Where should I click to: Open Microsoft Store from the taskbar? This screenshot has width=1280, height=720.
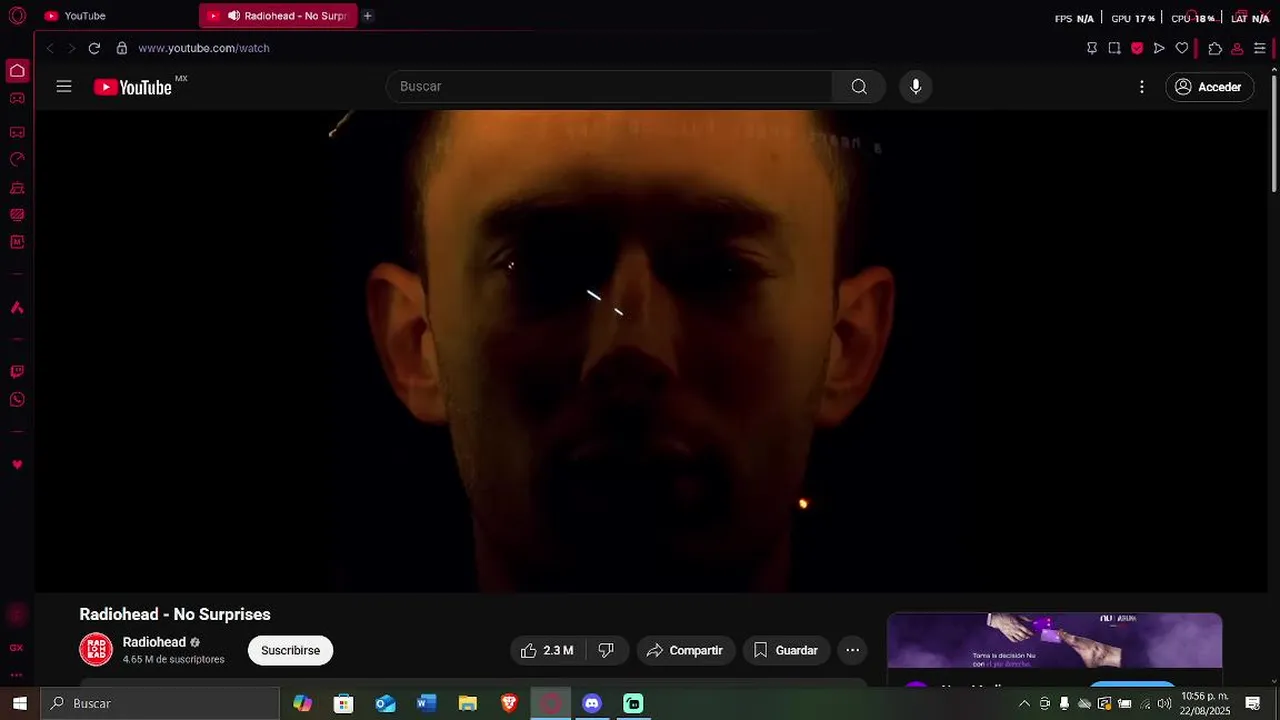point(343,704)
